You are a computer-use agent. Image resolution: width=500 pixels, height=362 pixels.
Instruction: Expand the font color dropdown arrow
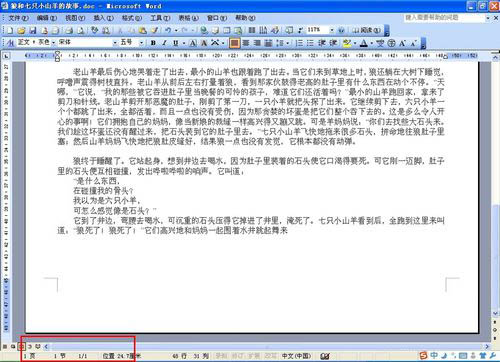coord(372,43)
